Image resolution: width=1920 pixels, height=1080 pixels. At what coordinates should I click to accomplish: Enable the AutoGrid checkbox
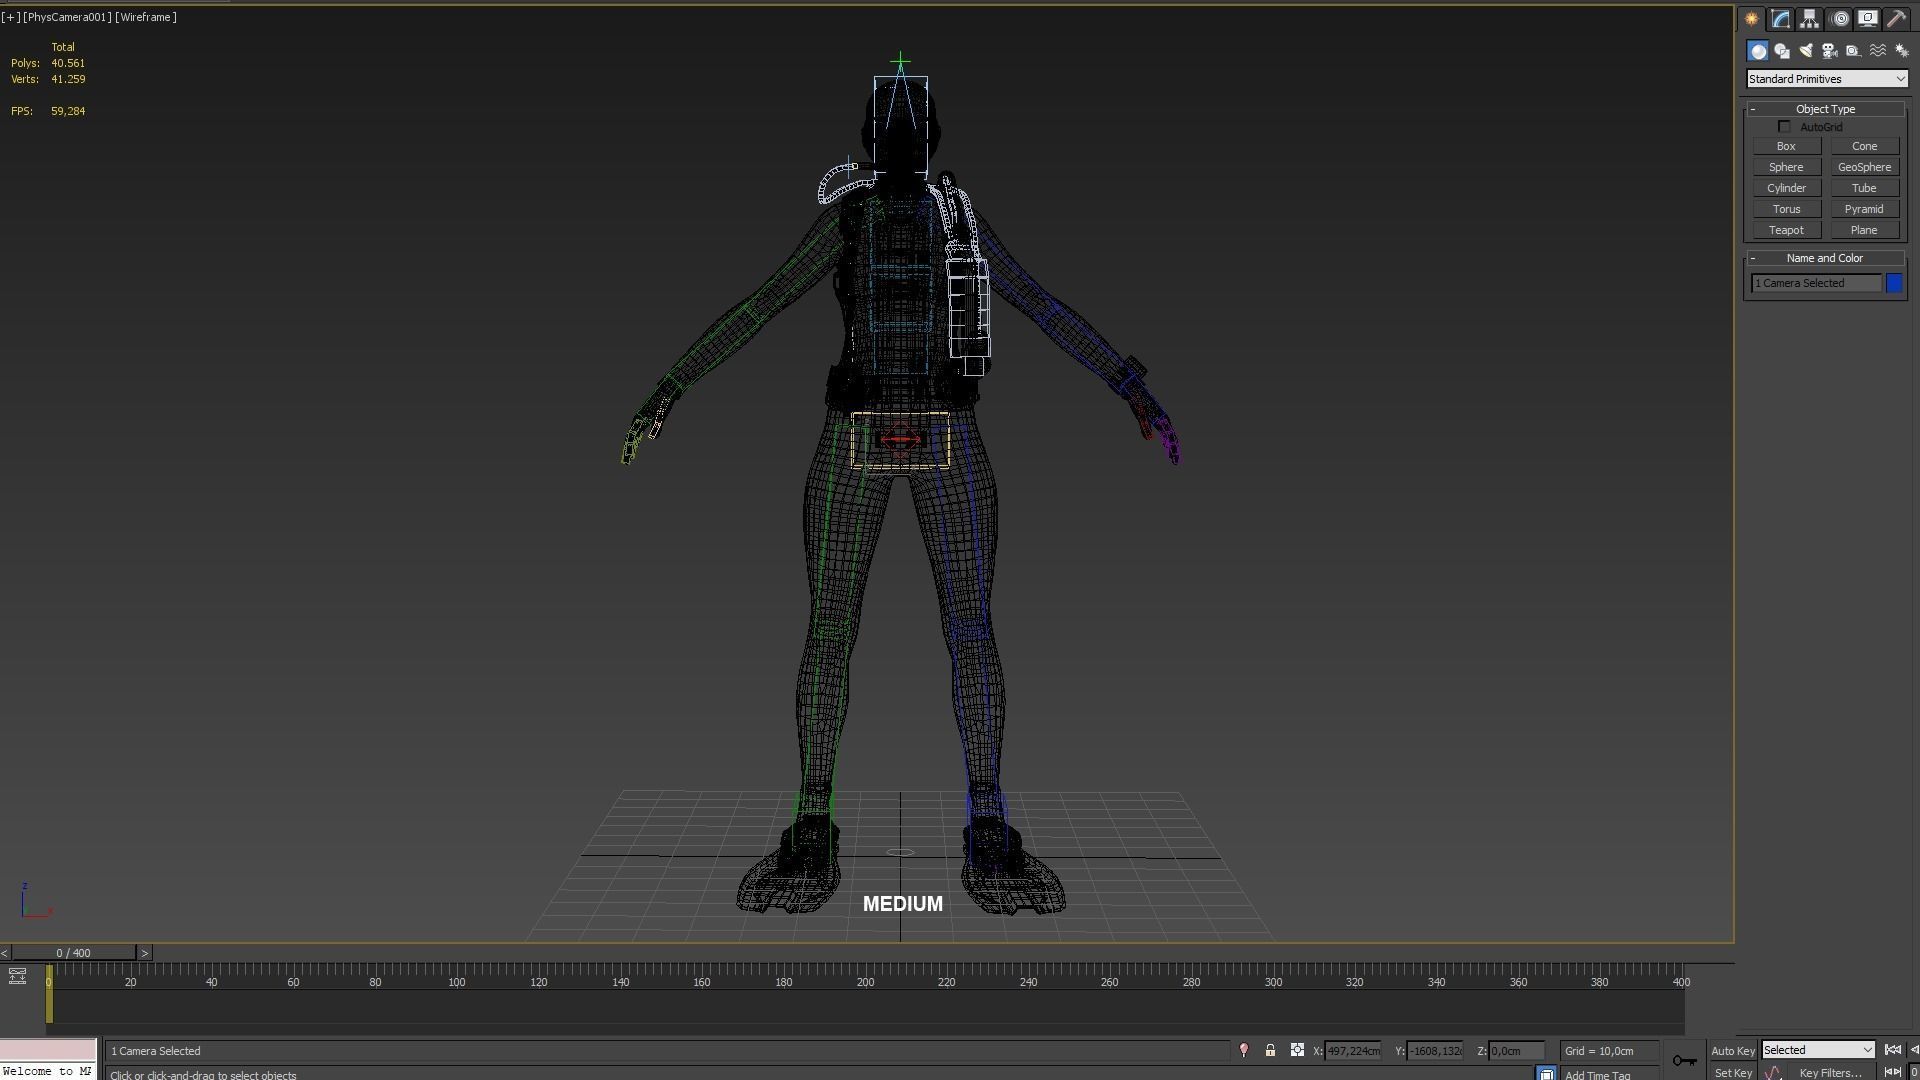point(1785,127)
